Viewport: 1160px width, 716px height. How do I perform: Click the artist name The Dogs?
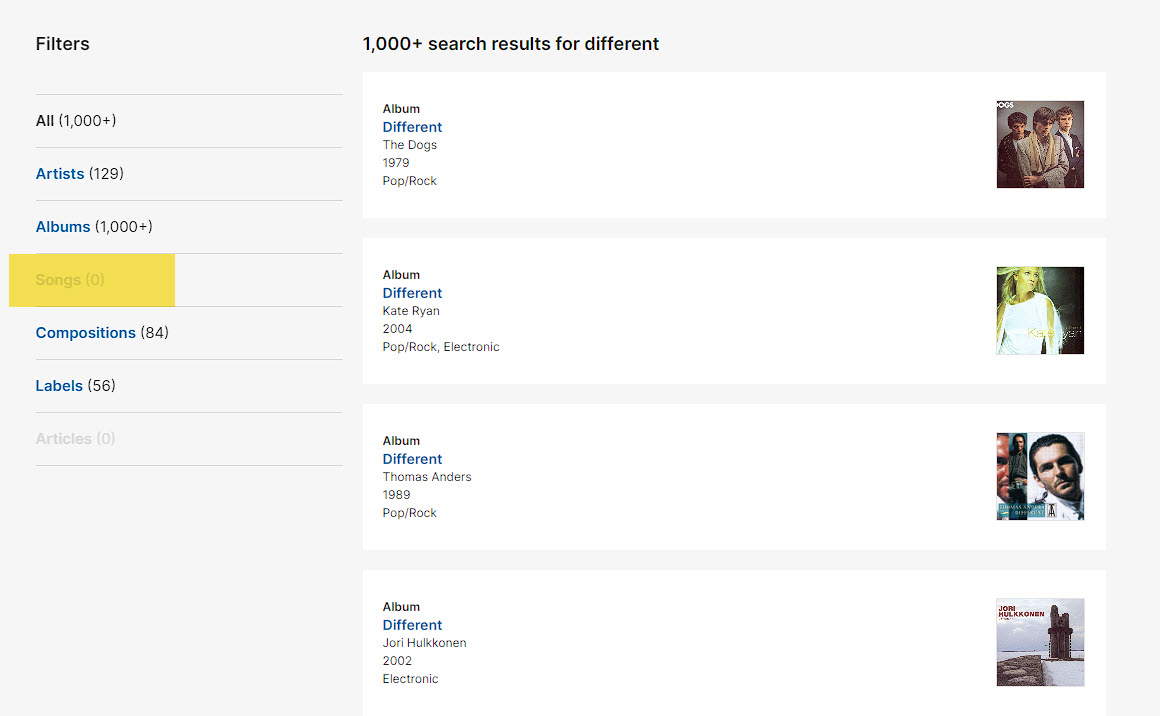(x=410, y=145)
